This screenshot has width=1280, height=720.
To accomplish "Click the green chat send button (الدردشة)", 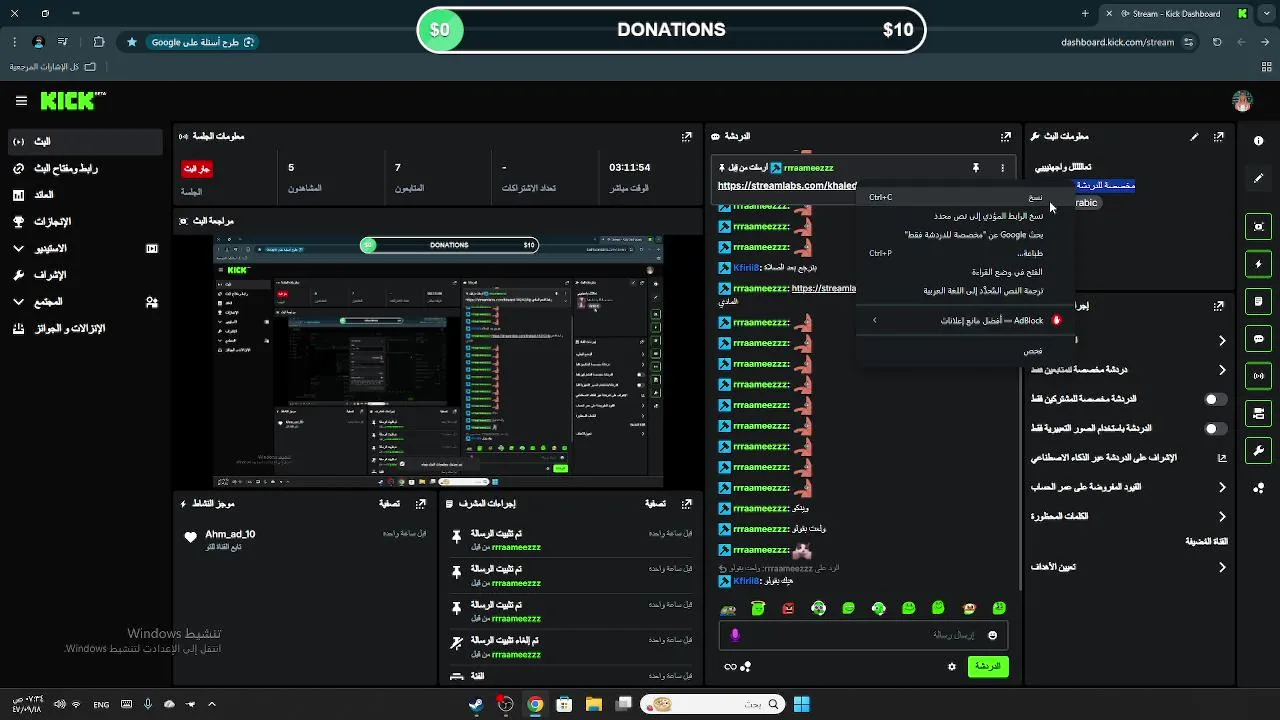I will tap(988, 666).
